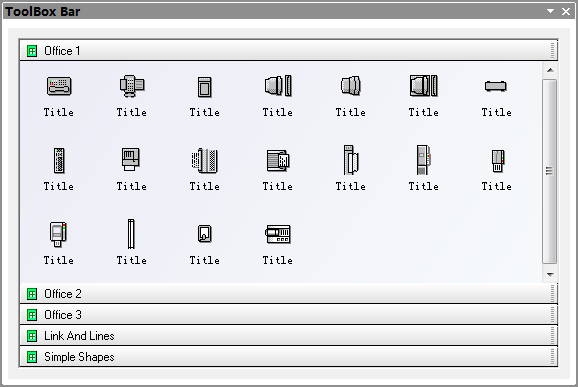
Task: Choose the tall cabinet icon with indicator lights
Action: coord(424,160)
